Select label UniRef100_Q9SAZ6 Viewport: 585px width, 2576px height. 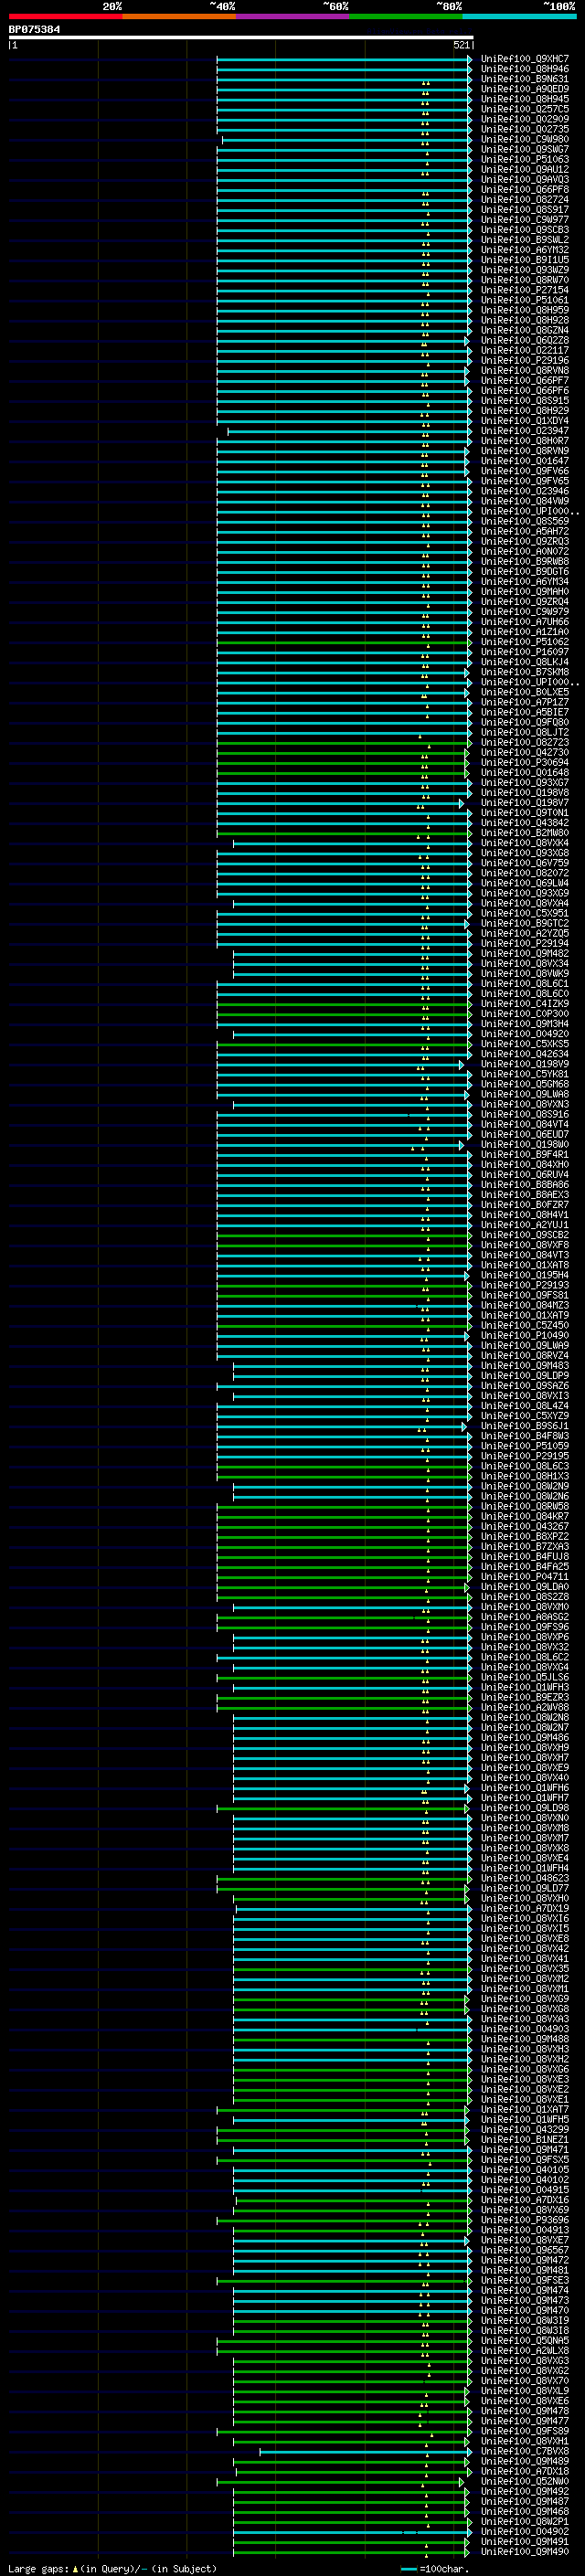(x=525, y=1386)
